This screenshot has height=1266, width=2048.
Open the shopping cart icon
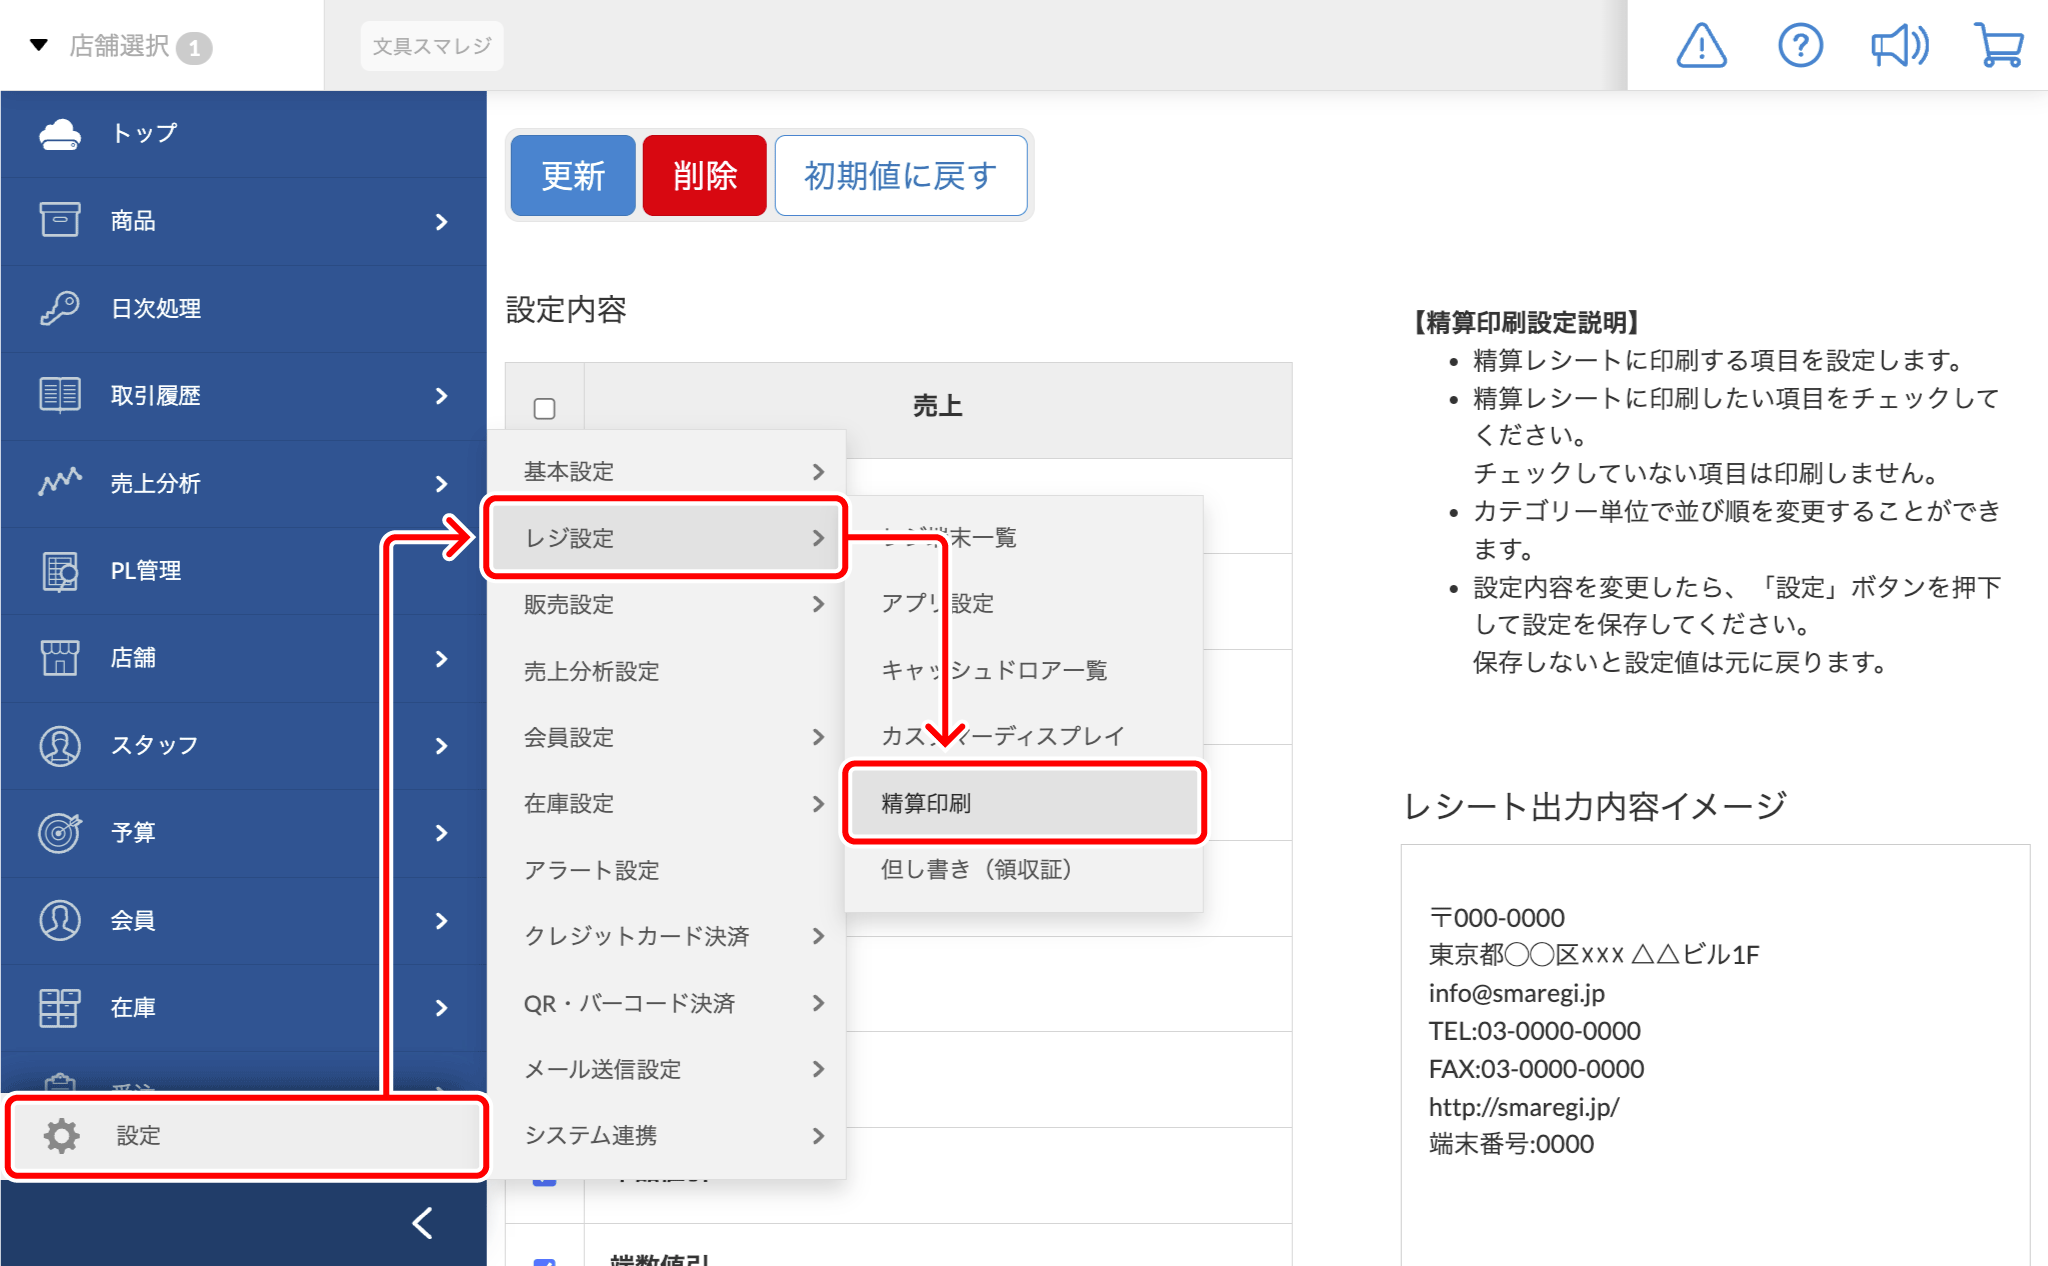point(1999,46)
